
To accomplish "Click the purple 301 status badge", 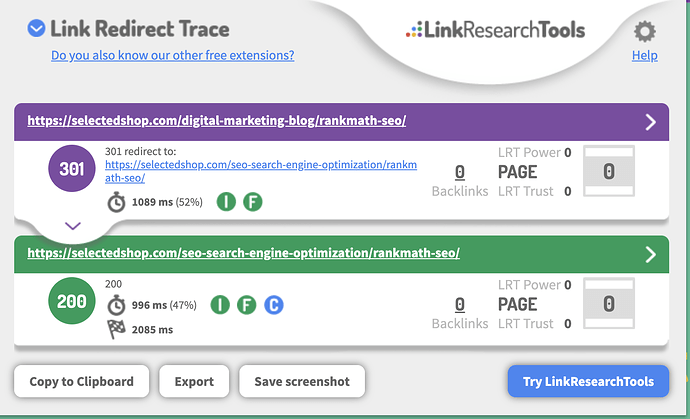I will [x=72, y=169].
